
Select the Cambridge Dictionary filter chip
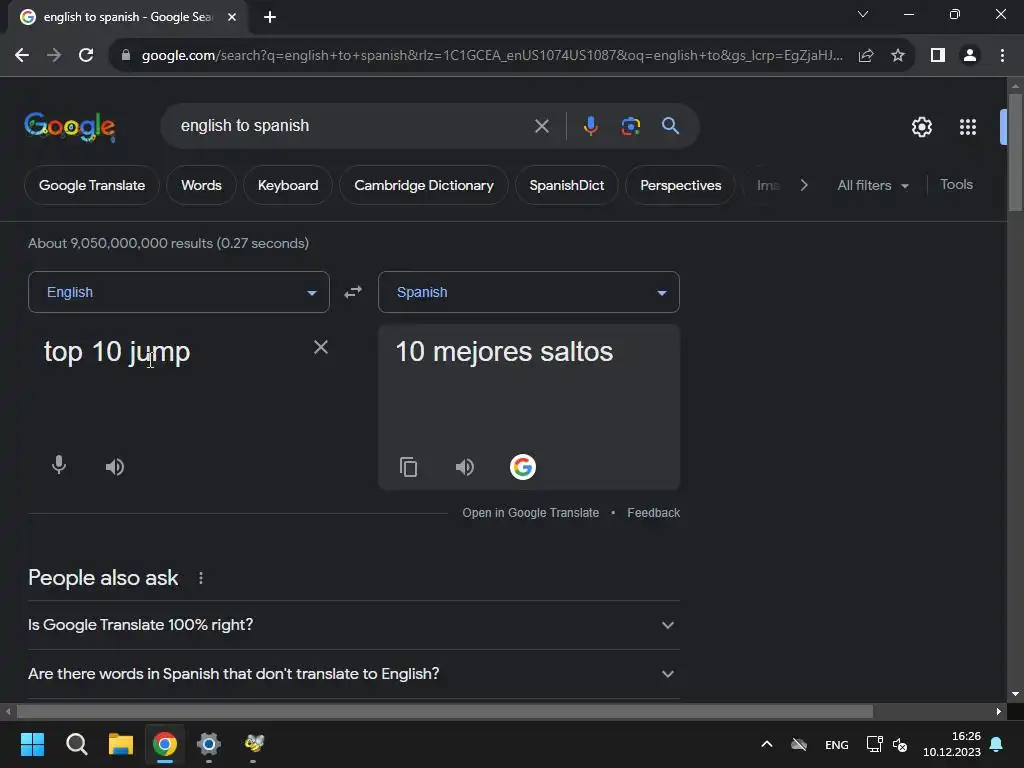coord(424,185)
